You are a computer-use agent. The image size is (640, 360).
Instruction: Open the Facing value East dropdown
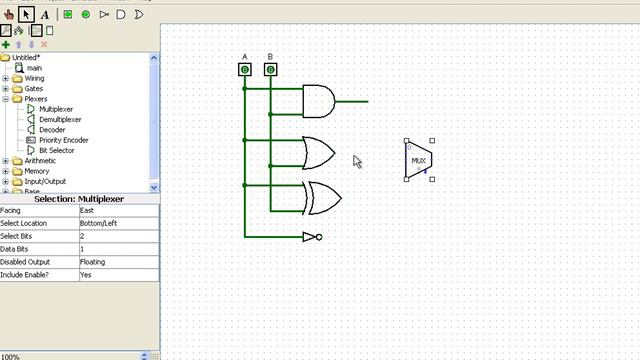(119, 211)
